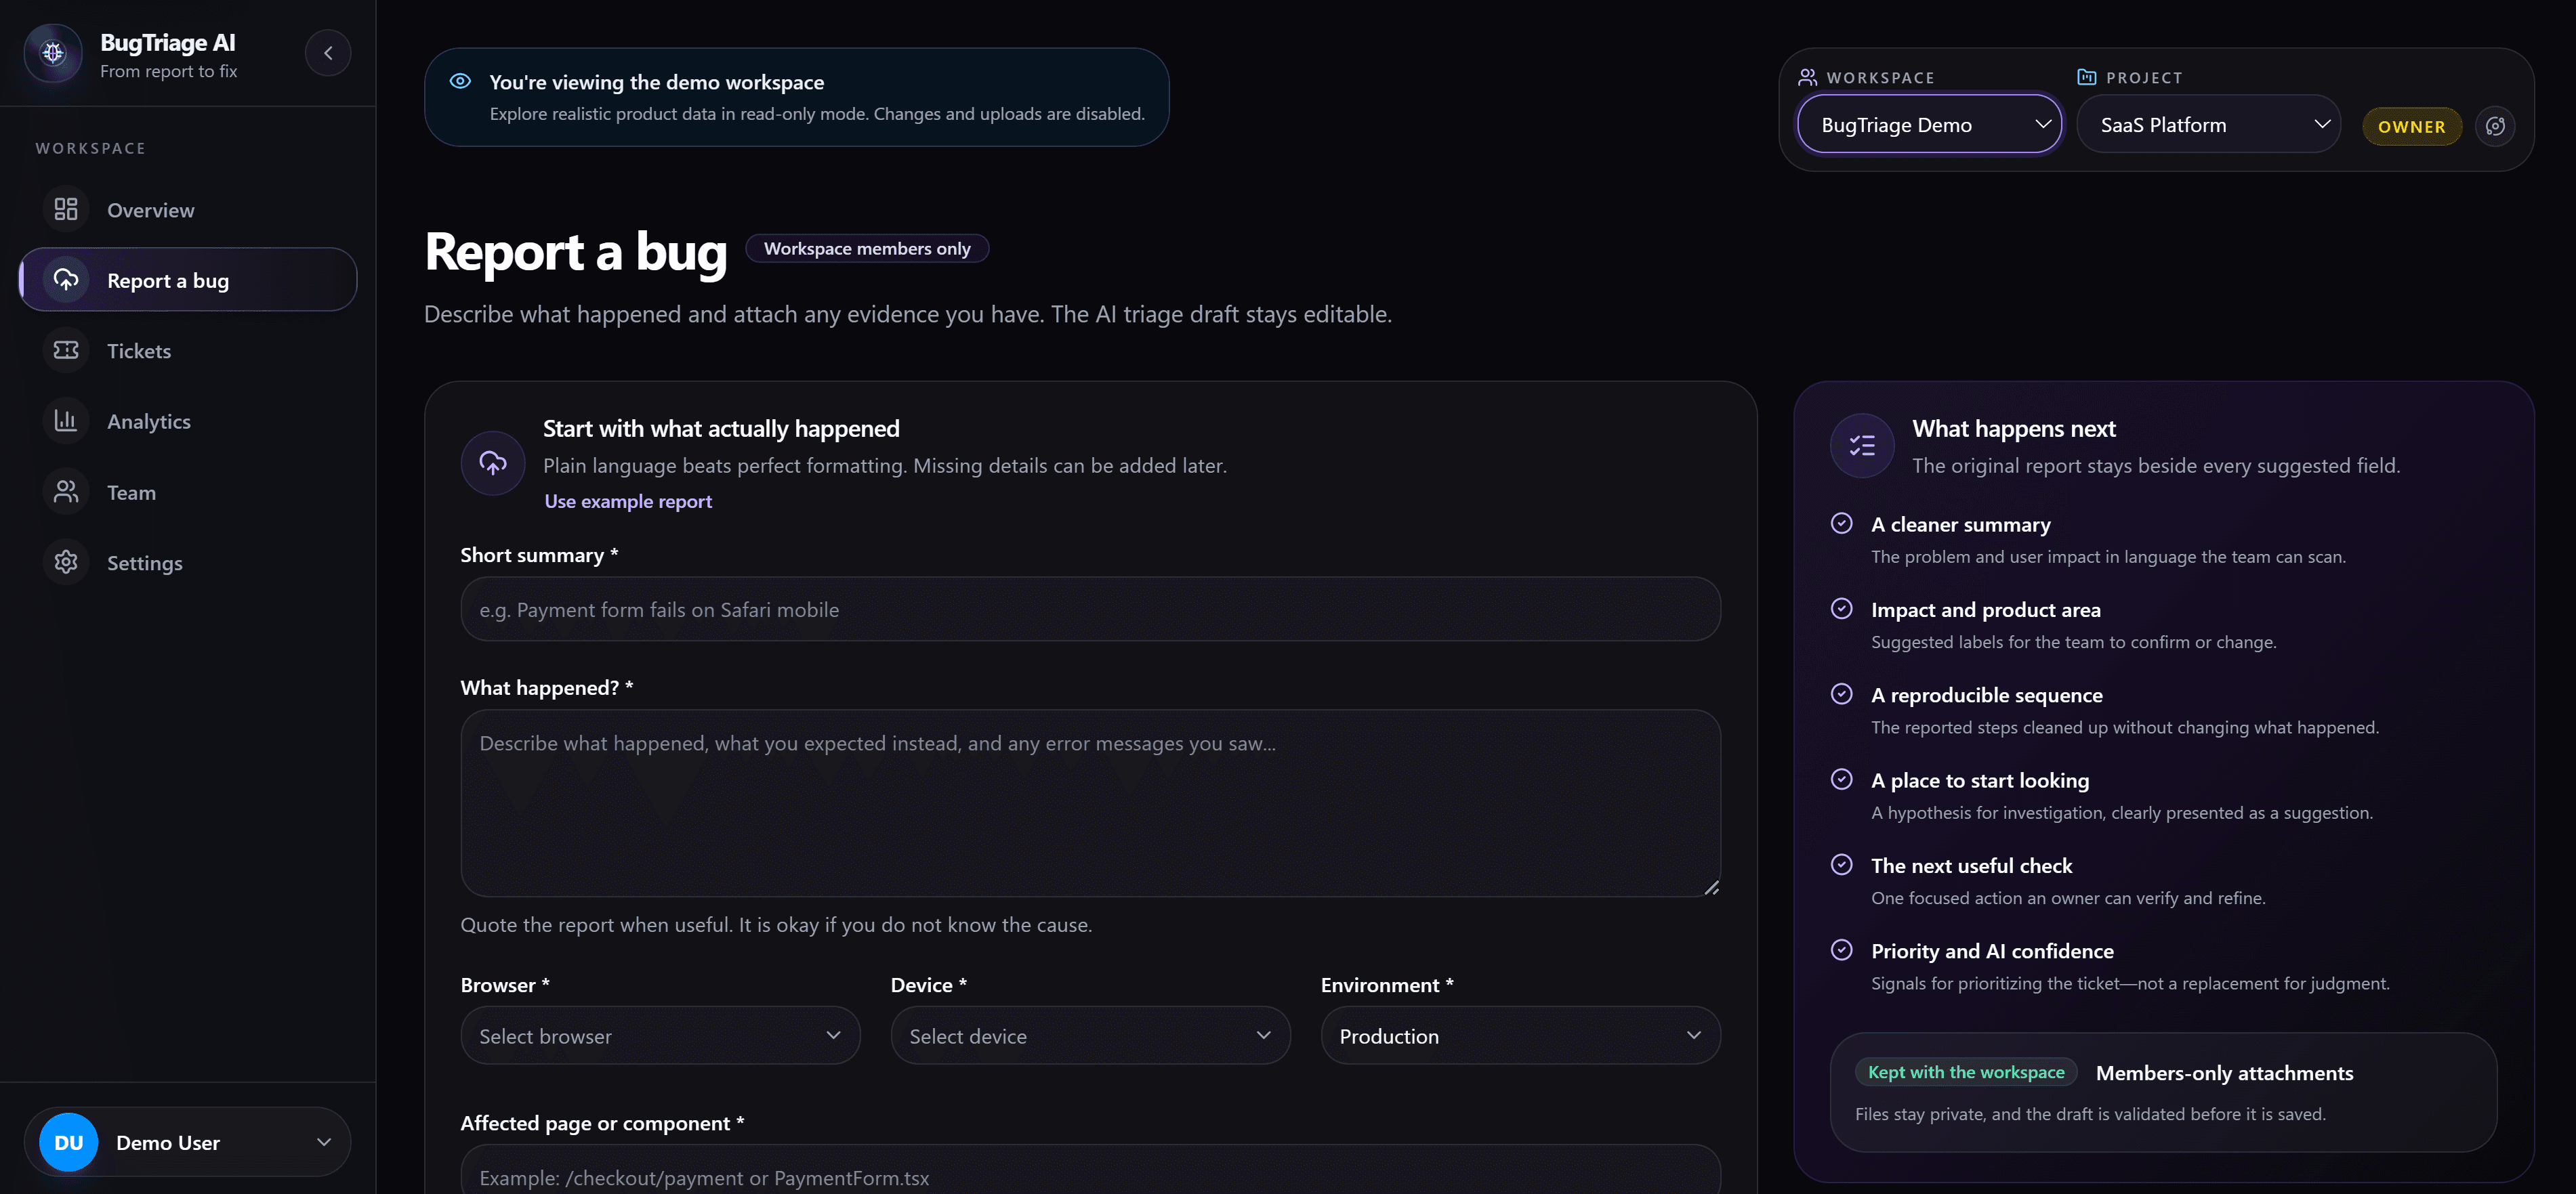The image size is (2576, 1194).
Task: Expand the Demo User account menu
Action: click(187, 1142)
